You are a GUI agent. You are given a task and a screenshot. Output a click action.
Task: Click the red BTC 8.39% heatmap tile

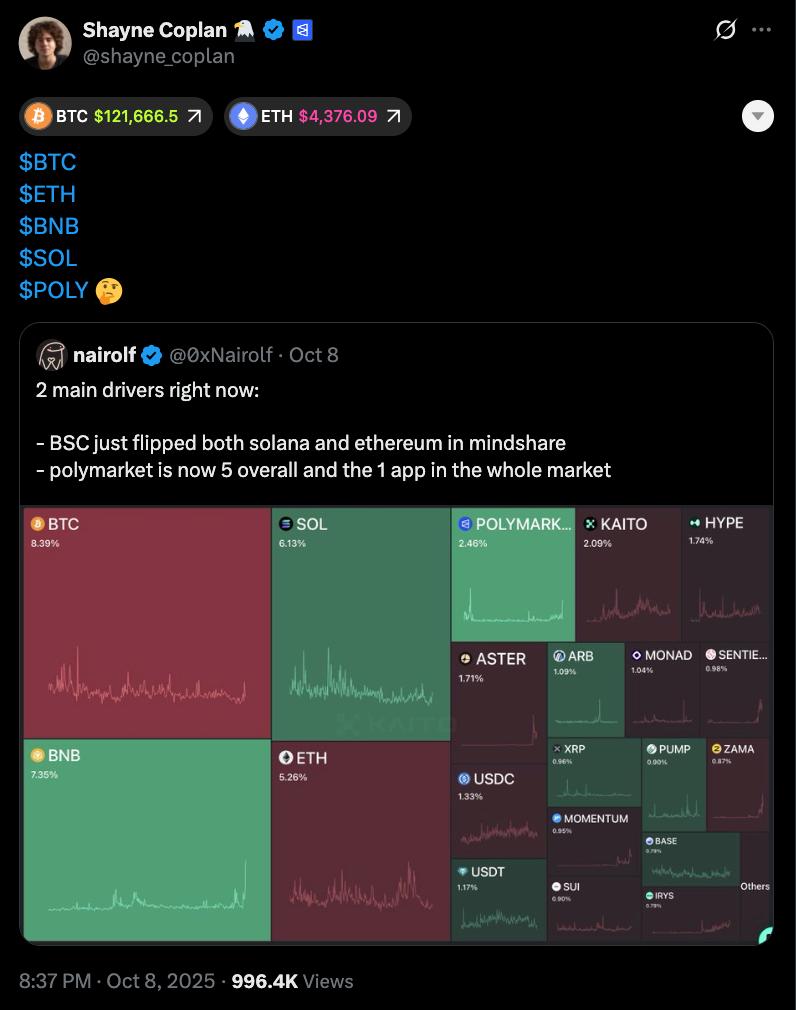coord(147,623)
